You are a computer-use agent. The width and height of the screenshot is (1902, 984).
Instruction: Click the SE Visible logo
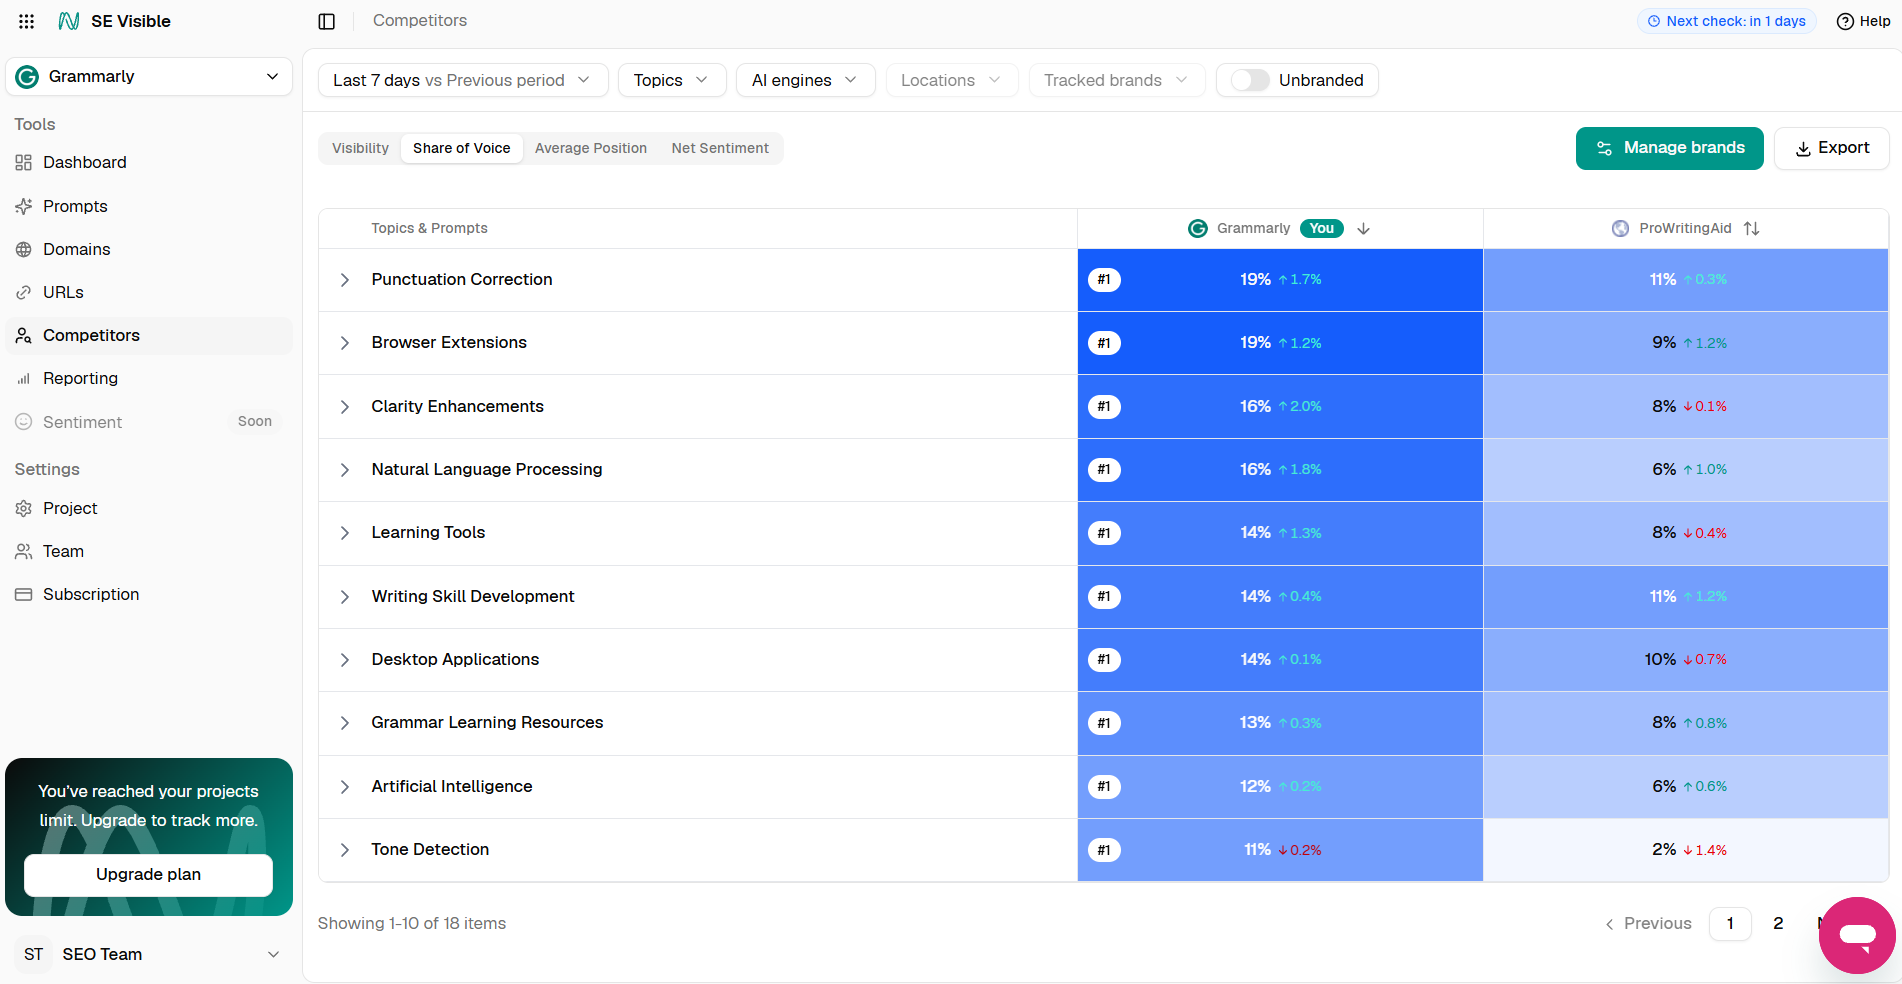(114, 21)
